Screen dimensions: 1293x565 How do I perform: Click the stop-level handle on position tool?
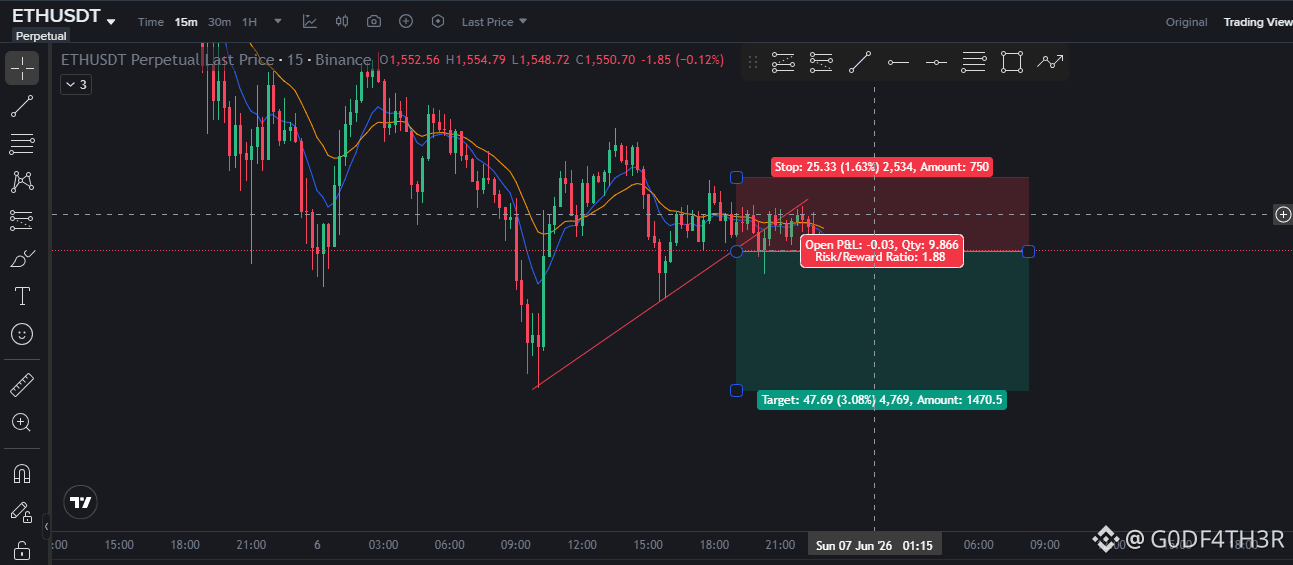coord(737,177)
